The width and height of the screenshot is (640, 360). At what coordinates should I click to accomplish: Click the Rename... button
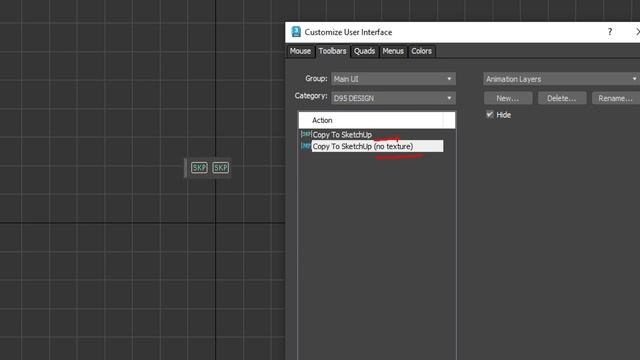click(x=616, y=98)
